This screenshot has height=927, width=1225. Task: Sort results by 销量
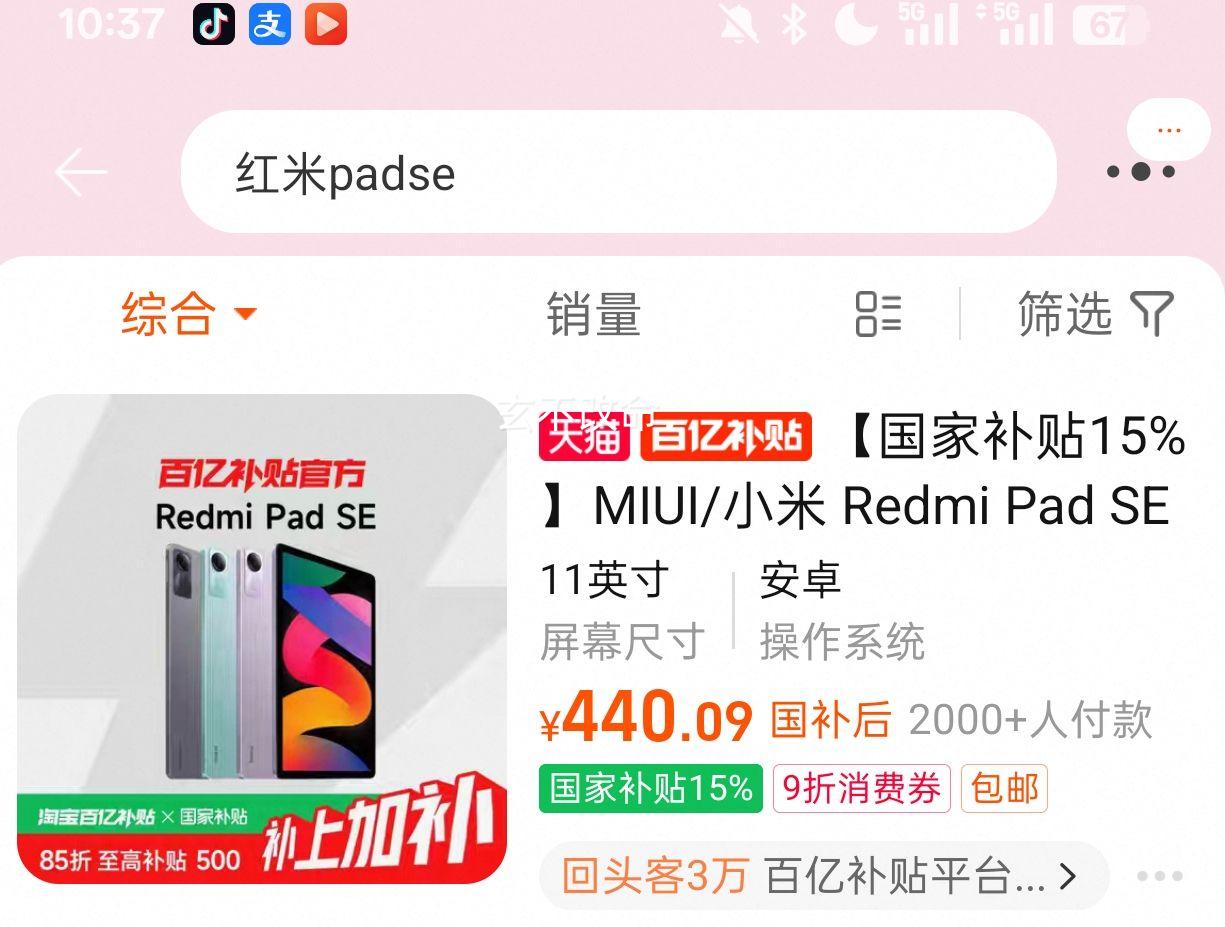[593, 314]
